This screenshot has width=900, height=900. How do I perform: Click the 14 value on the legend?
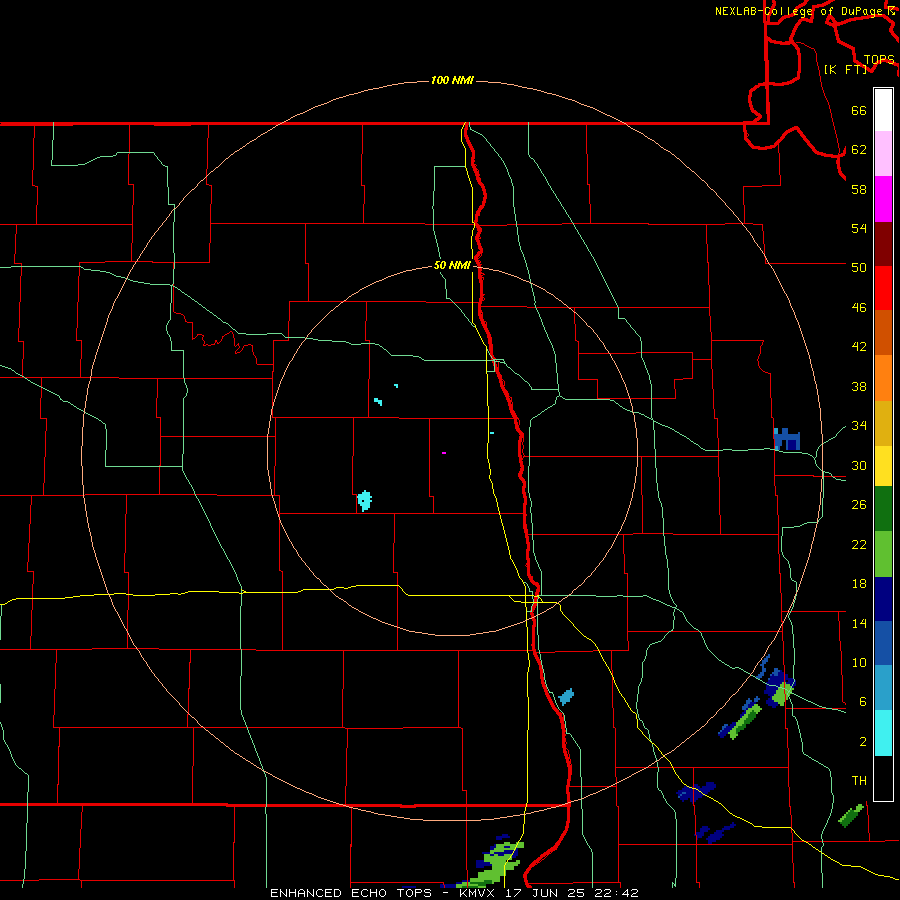[859, 623]
